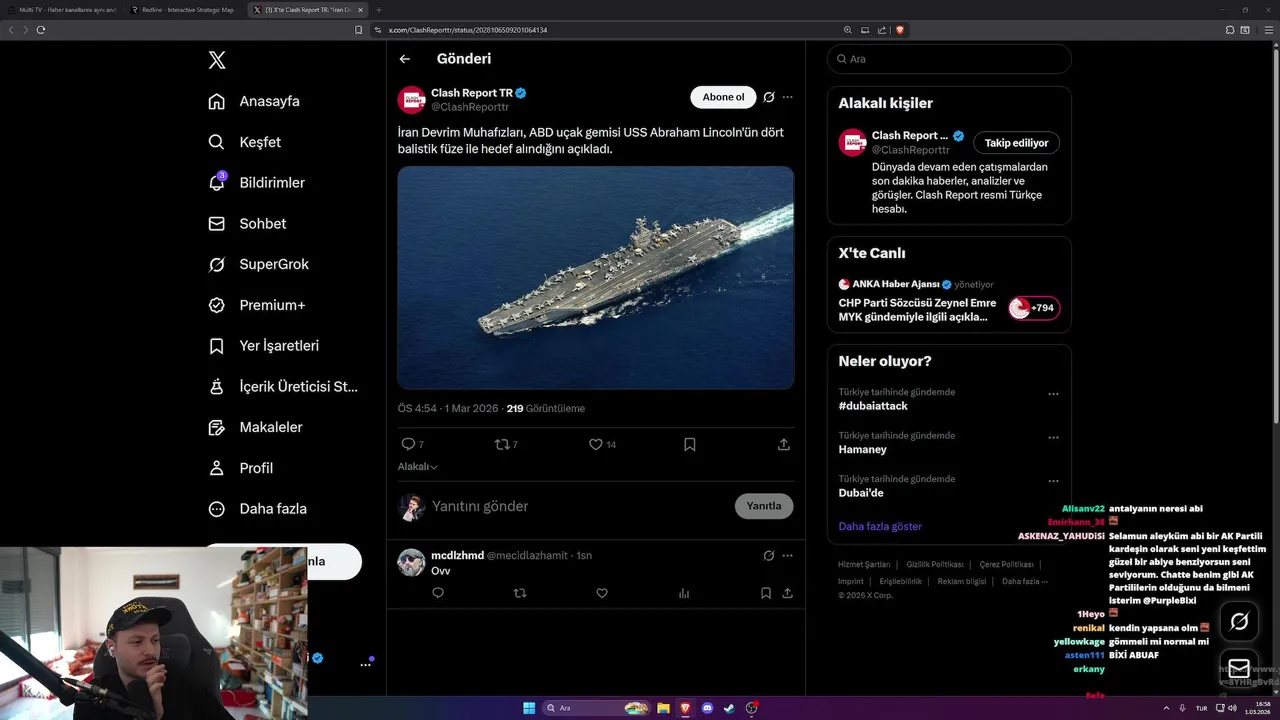
Task: Bookmark the mcdlzhmd comment
Action: [766, 593]
